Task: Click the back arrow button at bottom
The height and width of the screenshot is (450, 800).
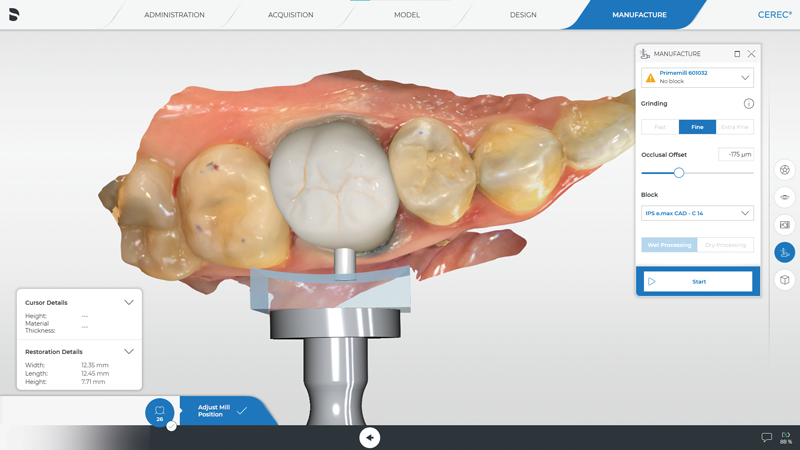Action: 370,437
